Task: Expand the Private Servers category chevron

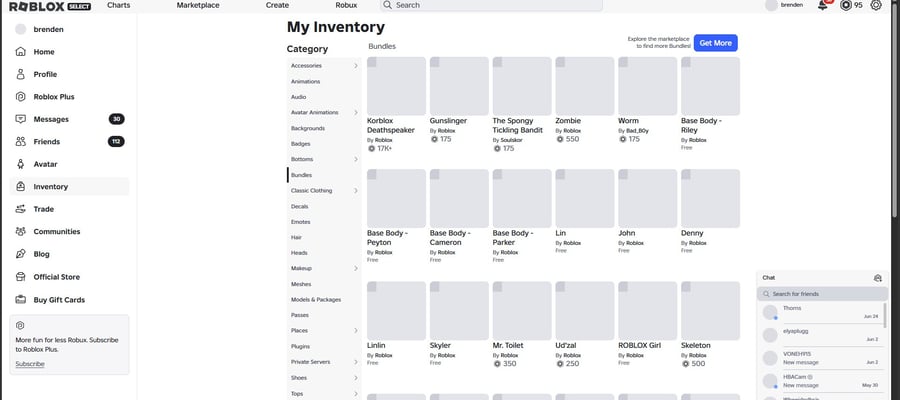Action: (x=356, y=362)
